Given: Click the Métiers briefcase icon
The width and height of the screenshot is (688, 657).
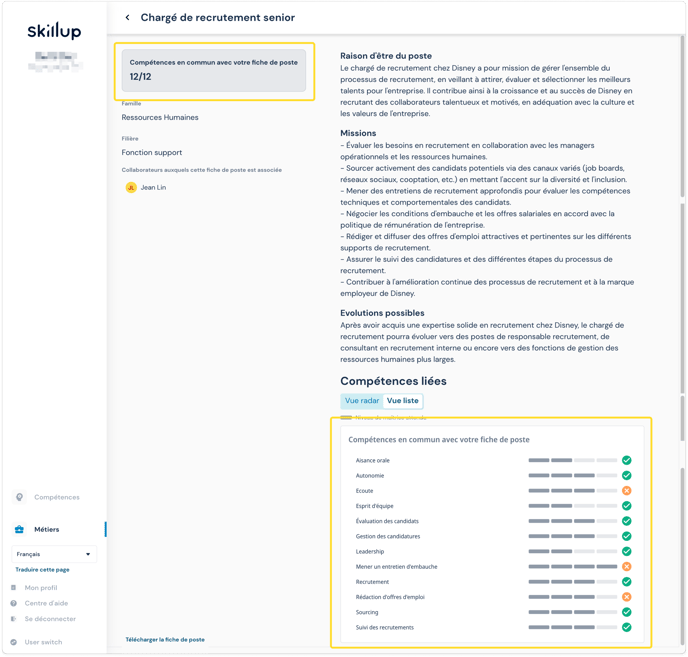Looking at the screenshot, I should [19, 529].
